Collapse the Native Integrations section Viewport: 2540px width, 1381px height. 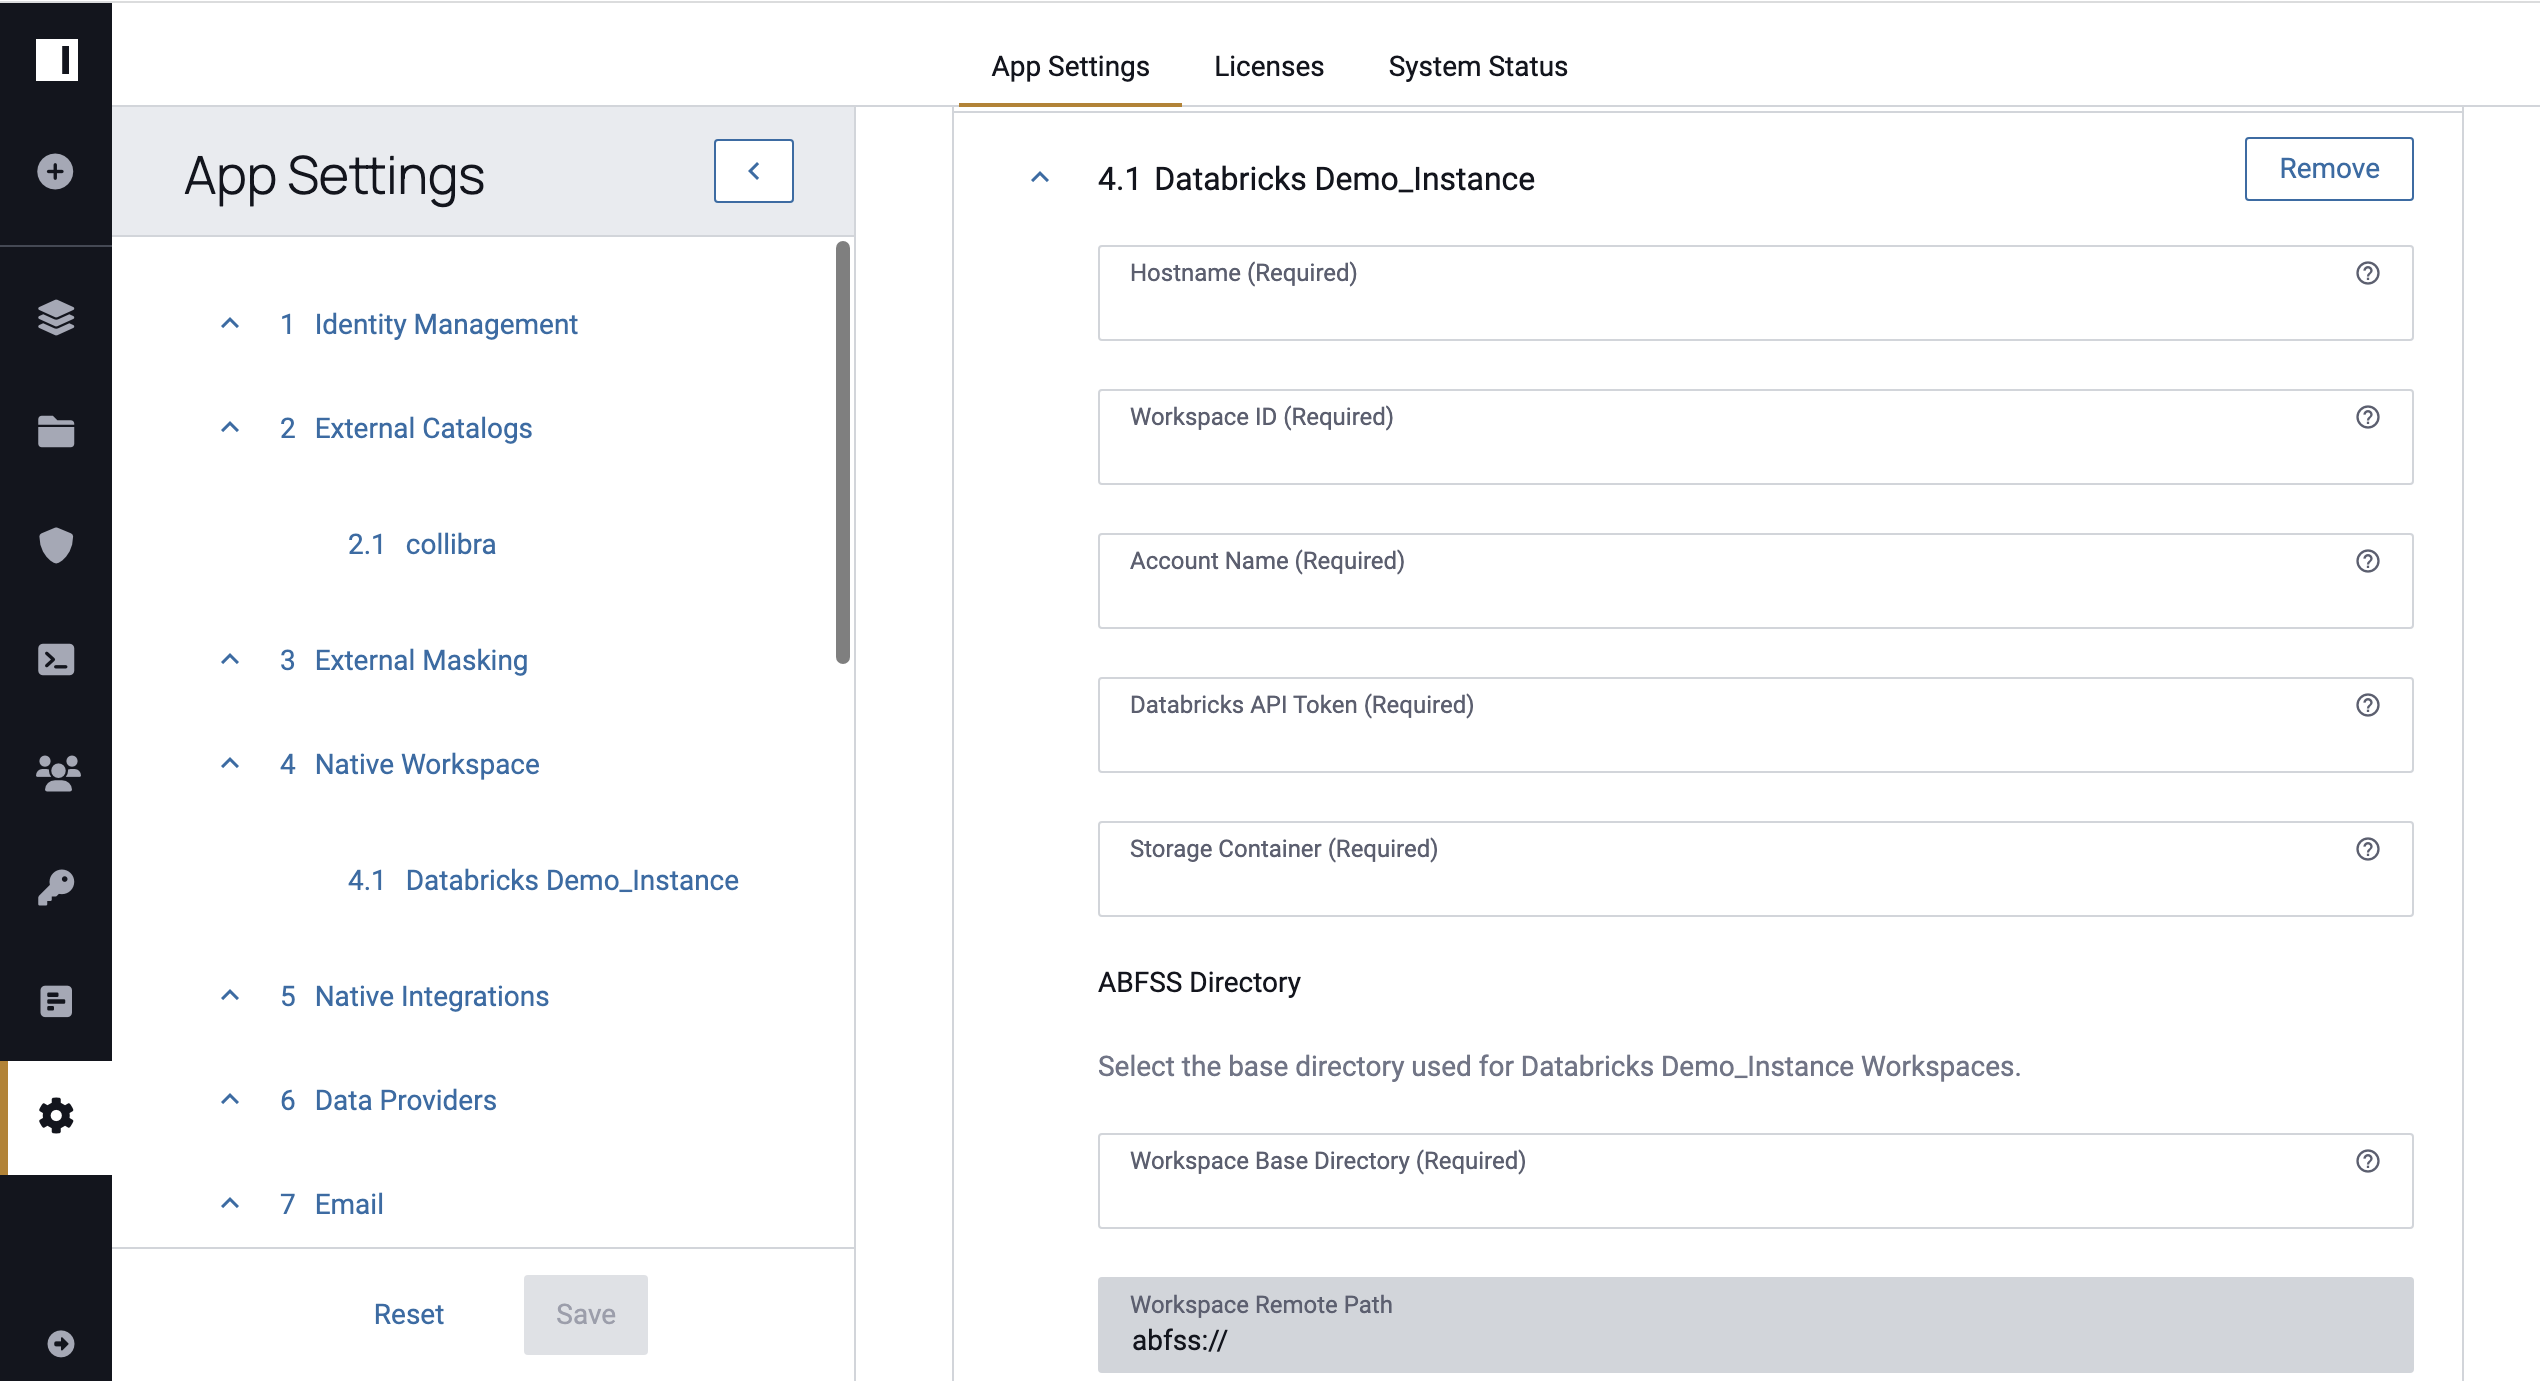pos(230,995)
